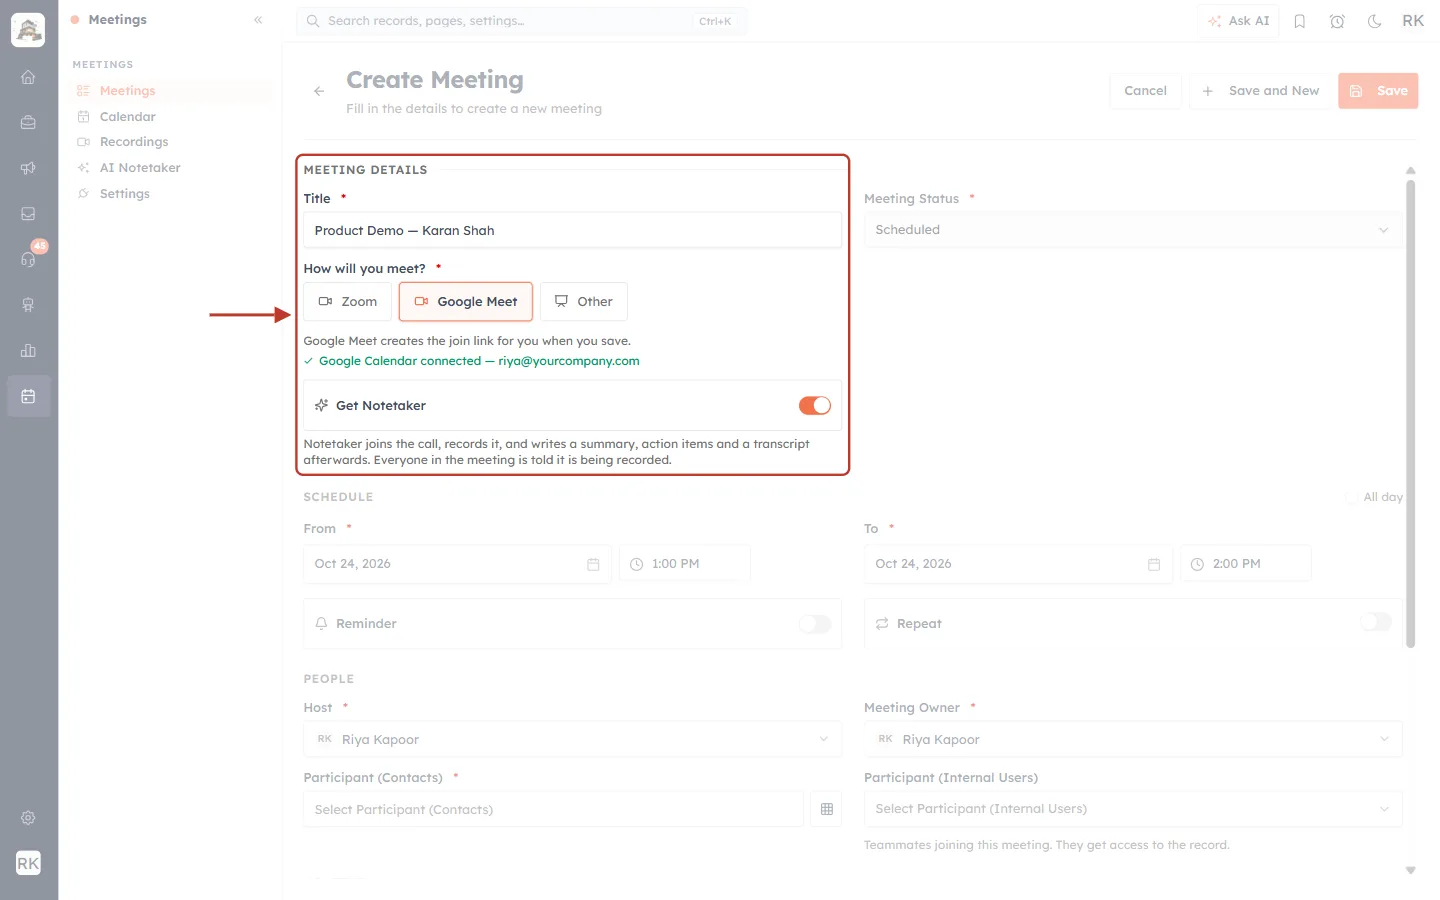
Task: Turn off the Get Notetaker switch
Action: click(x=815, y=405)
